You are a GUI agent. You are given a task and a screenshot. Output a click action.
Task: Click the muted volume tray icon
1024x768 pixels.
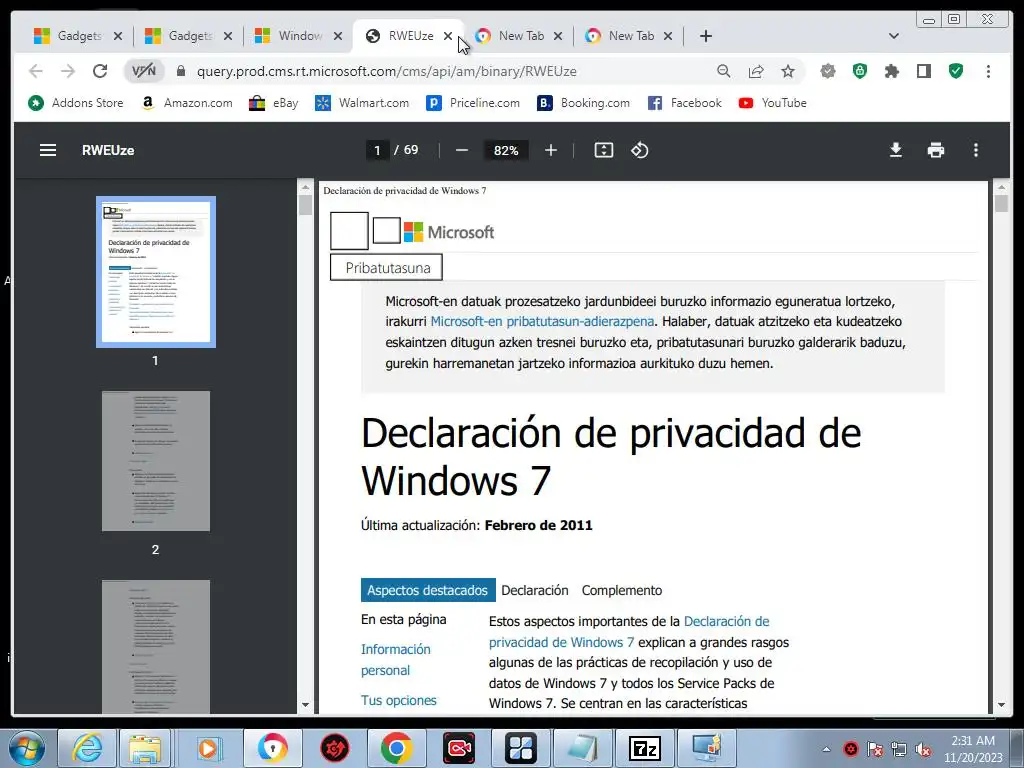point(923,749)
